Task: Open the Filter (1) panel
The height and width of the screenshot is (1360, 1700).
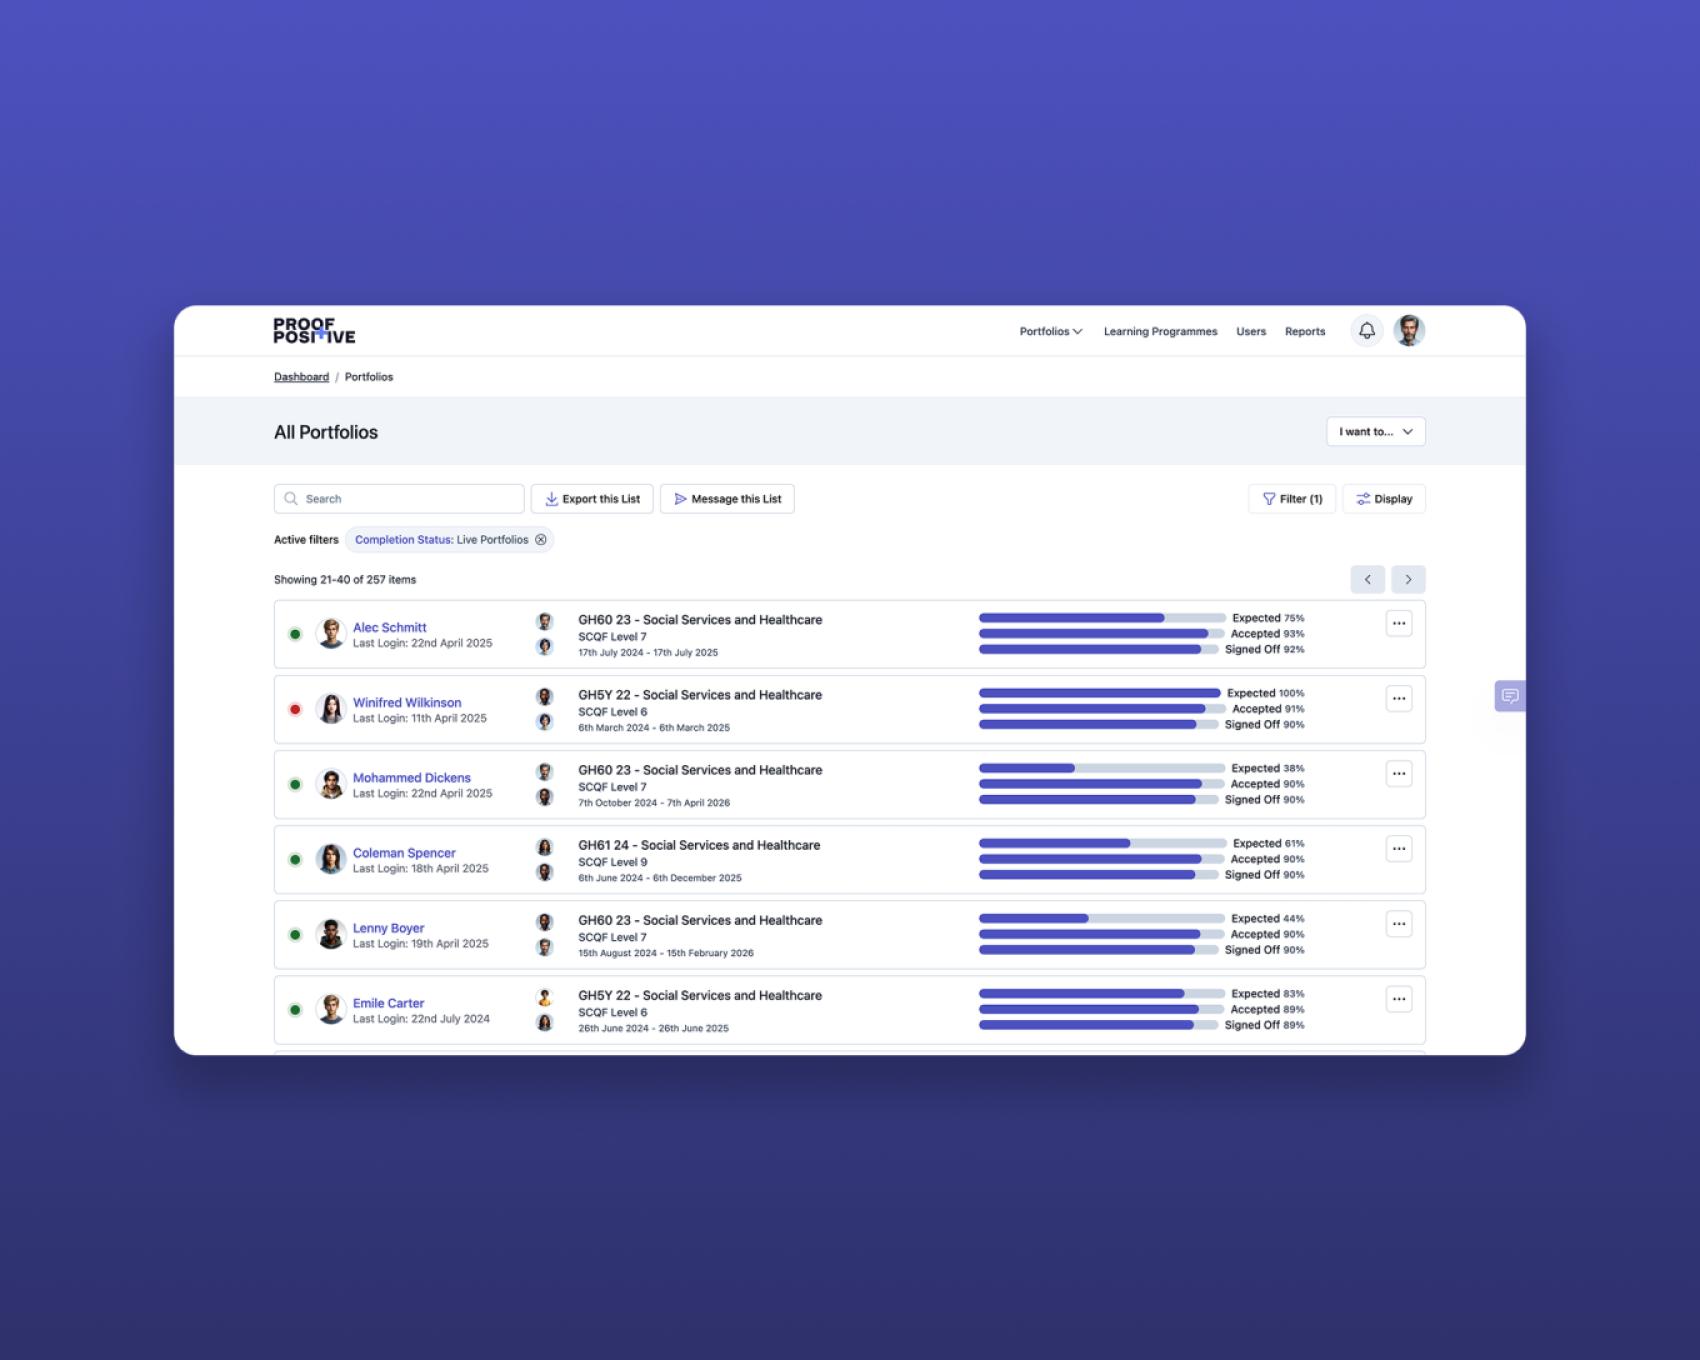Action: (1291, 499)
